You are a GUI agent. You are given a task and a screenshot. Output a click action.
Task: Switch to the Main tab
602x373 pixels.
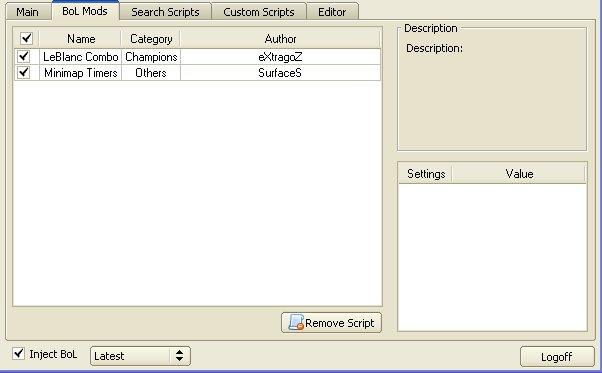coord(28,12)
